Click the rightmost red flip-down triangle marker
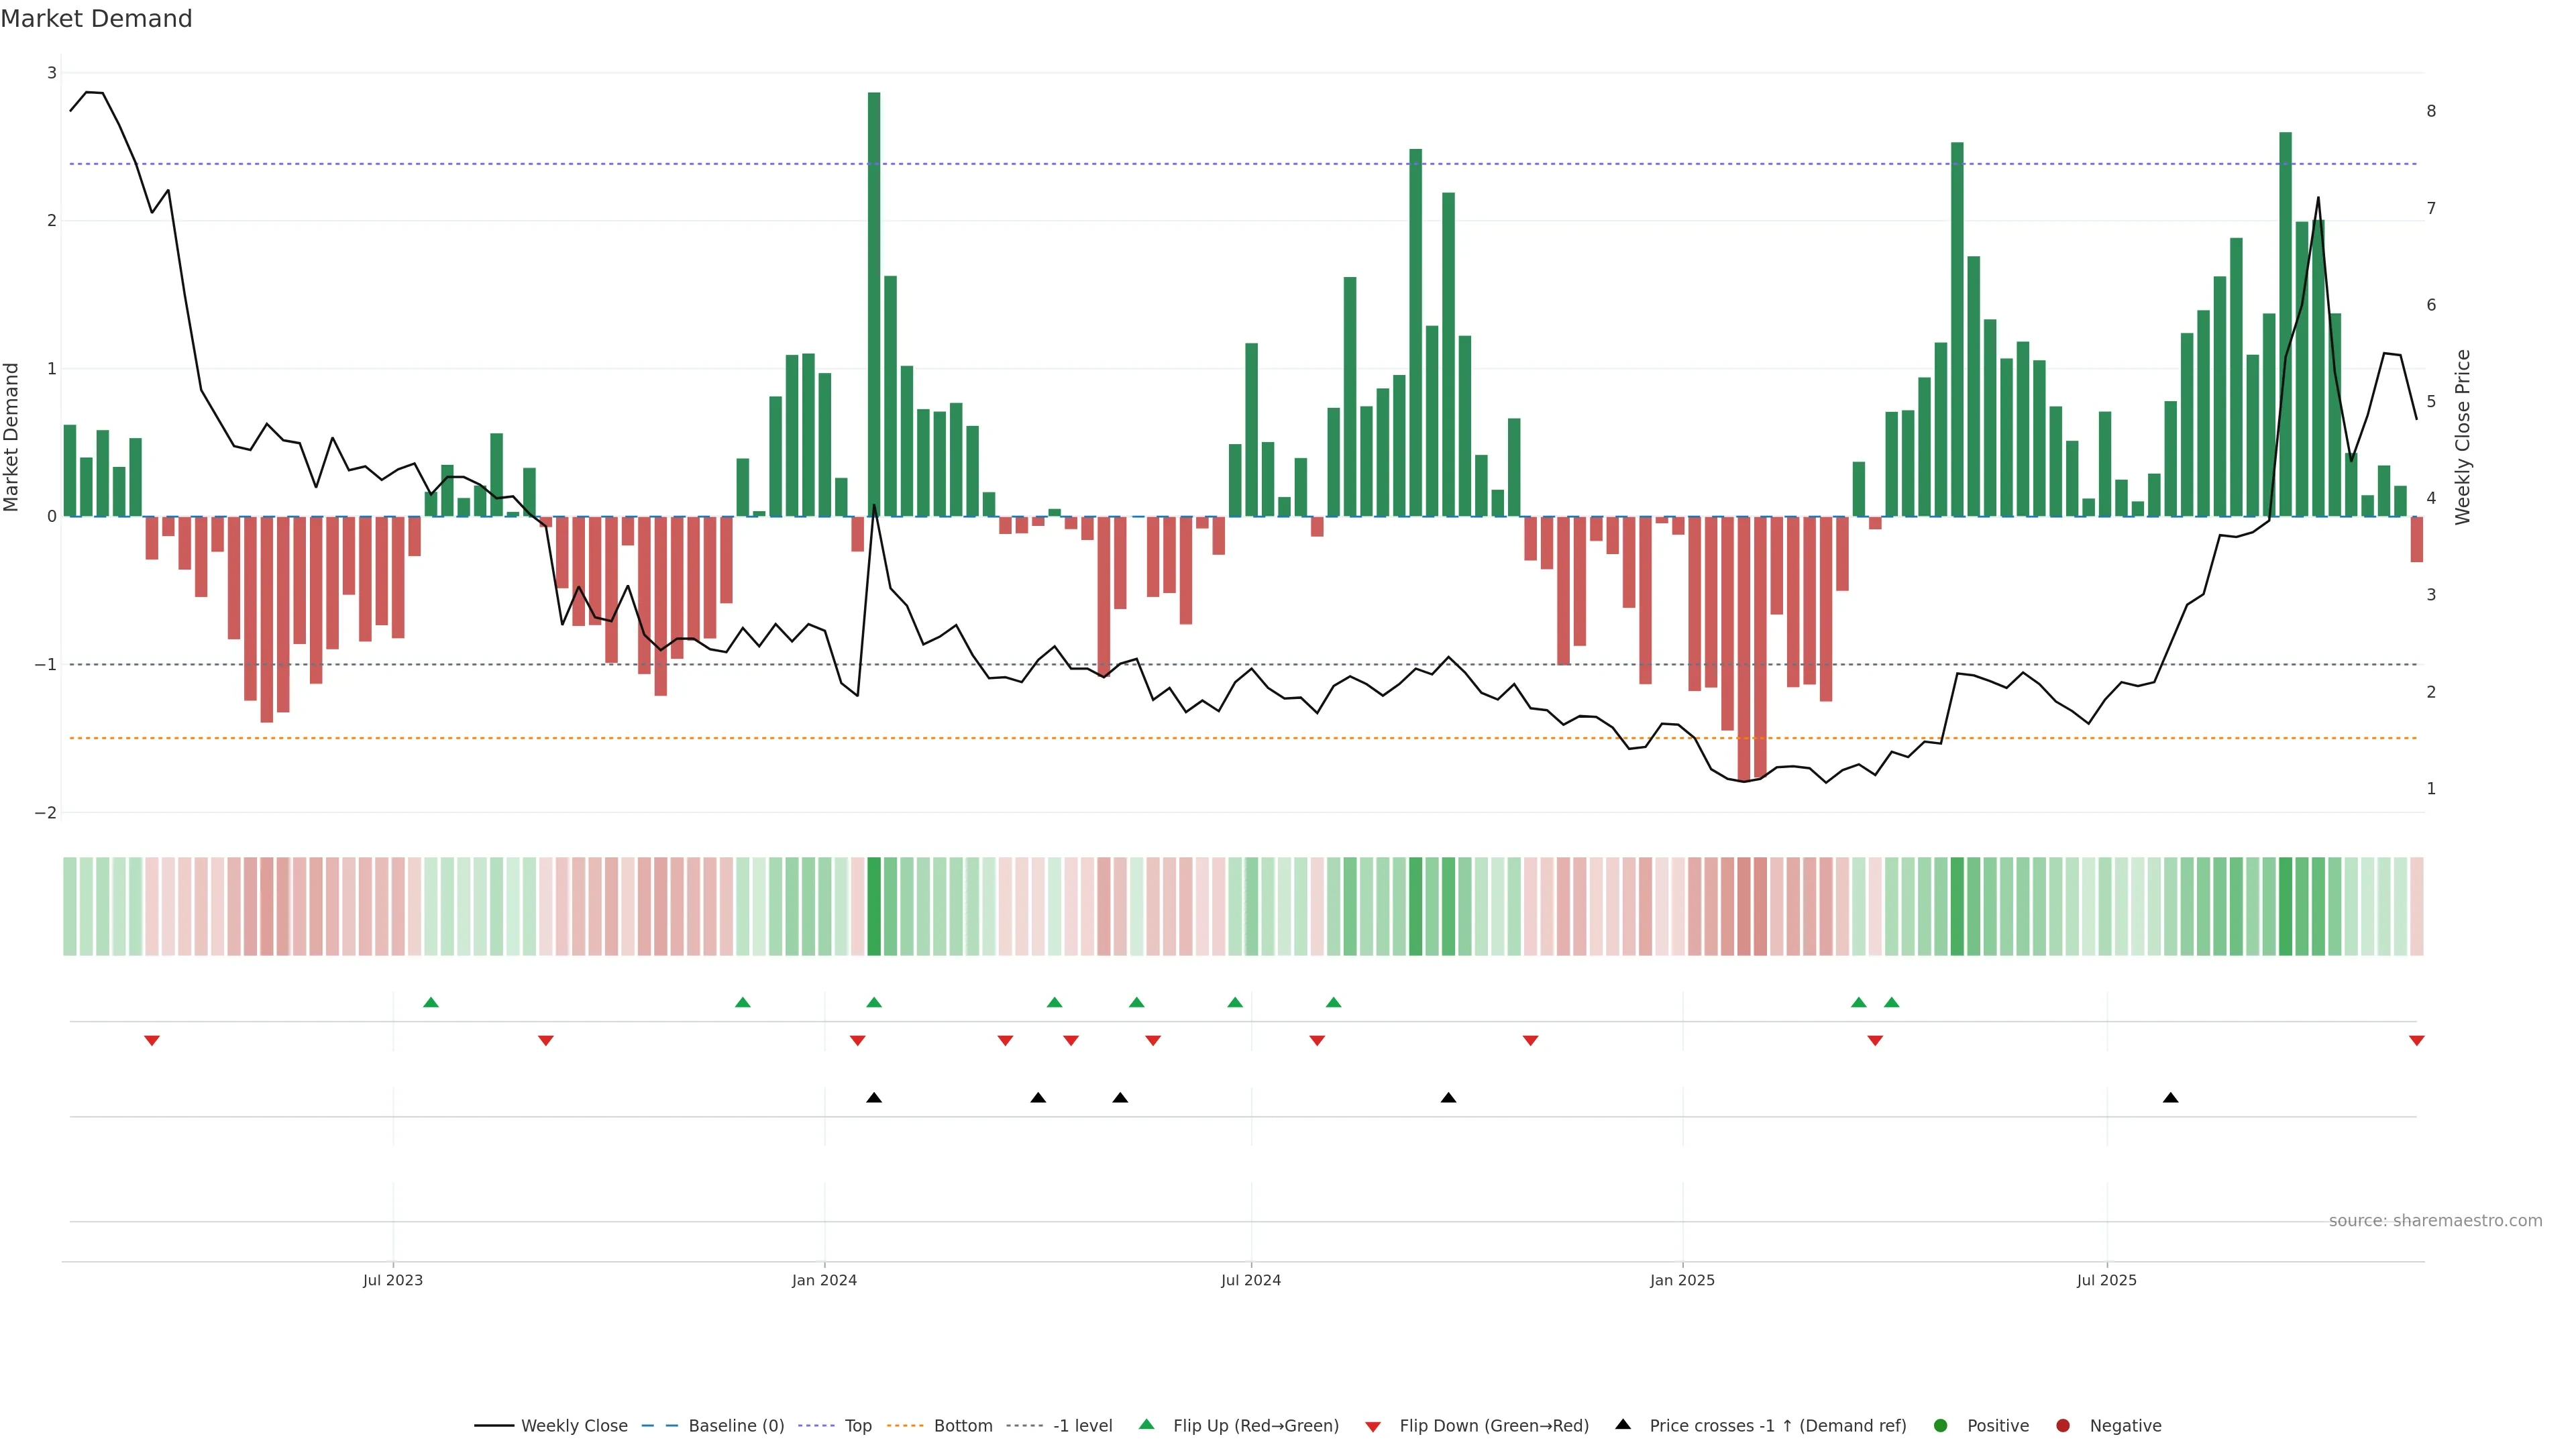This screenshot has height=1449, width=2576. 2417,1041
